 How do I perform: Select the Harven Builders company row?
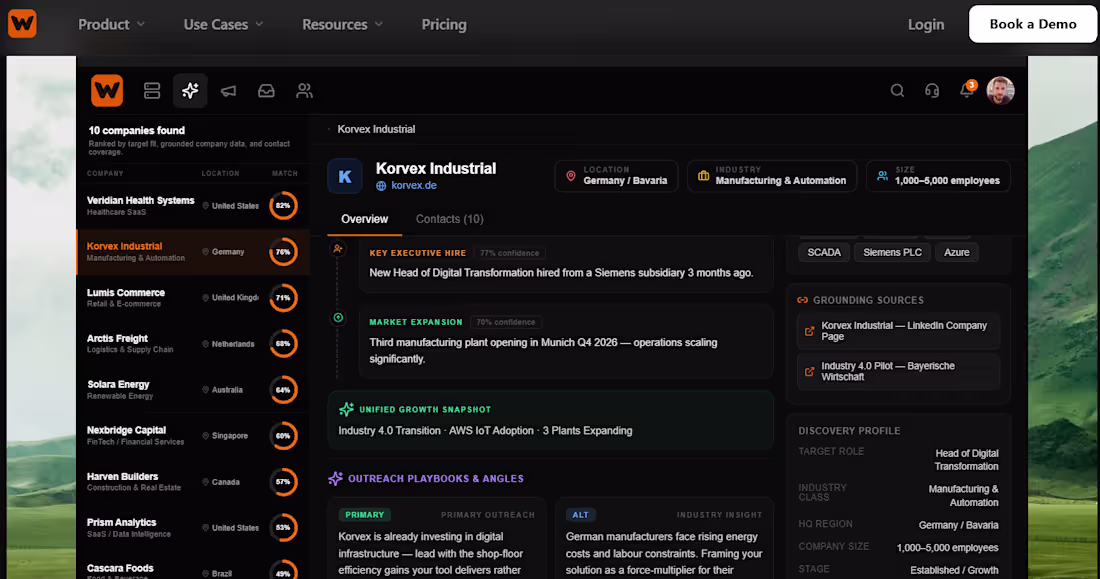tap(193, 481)
